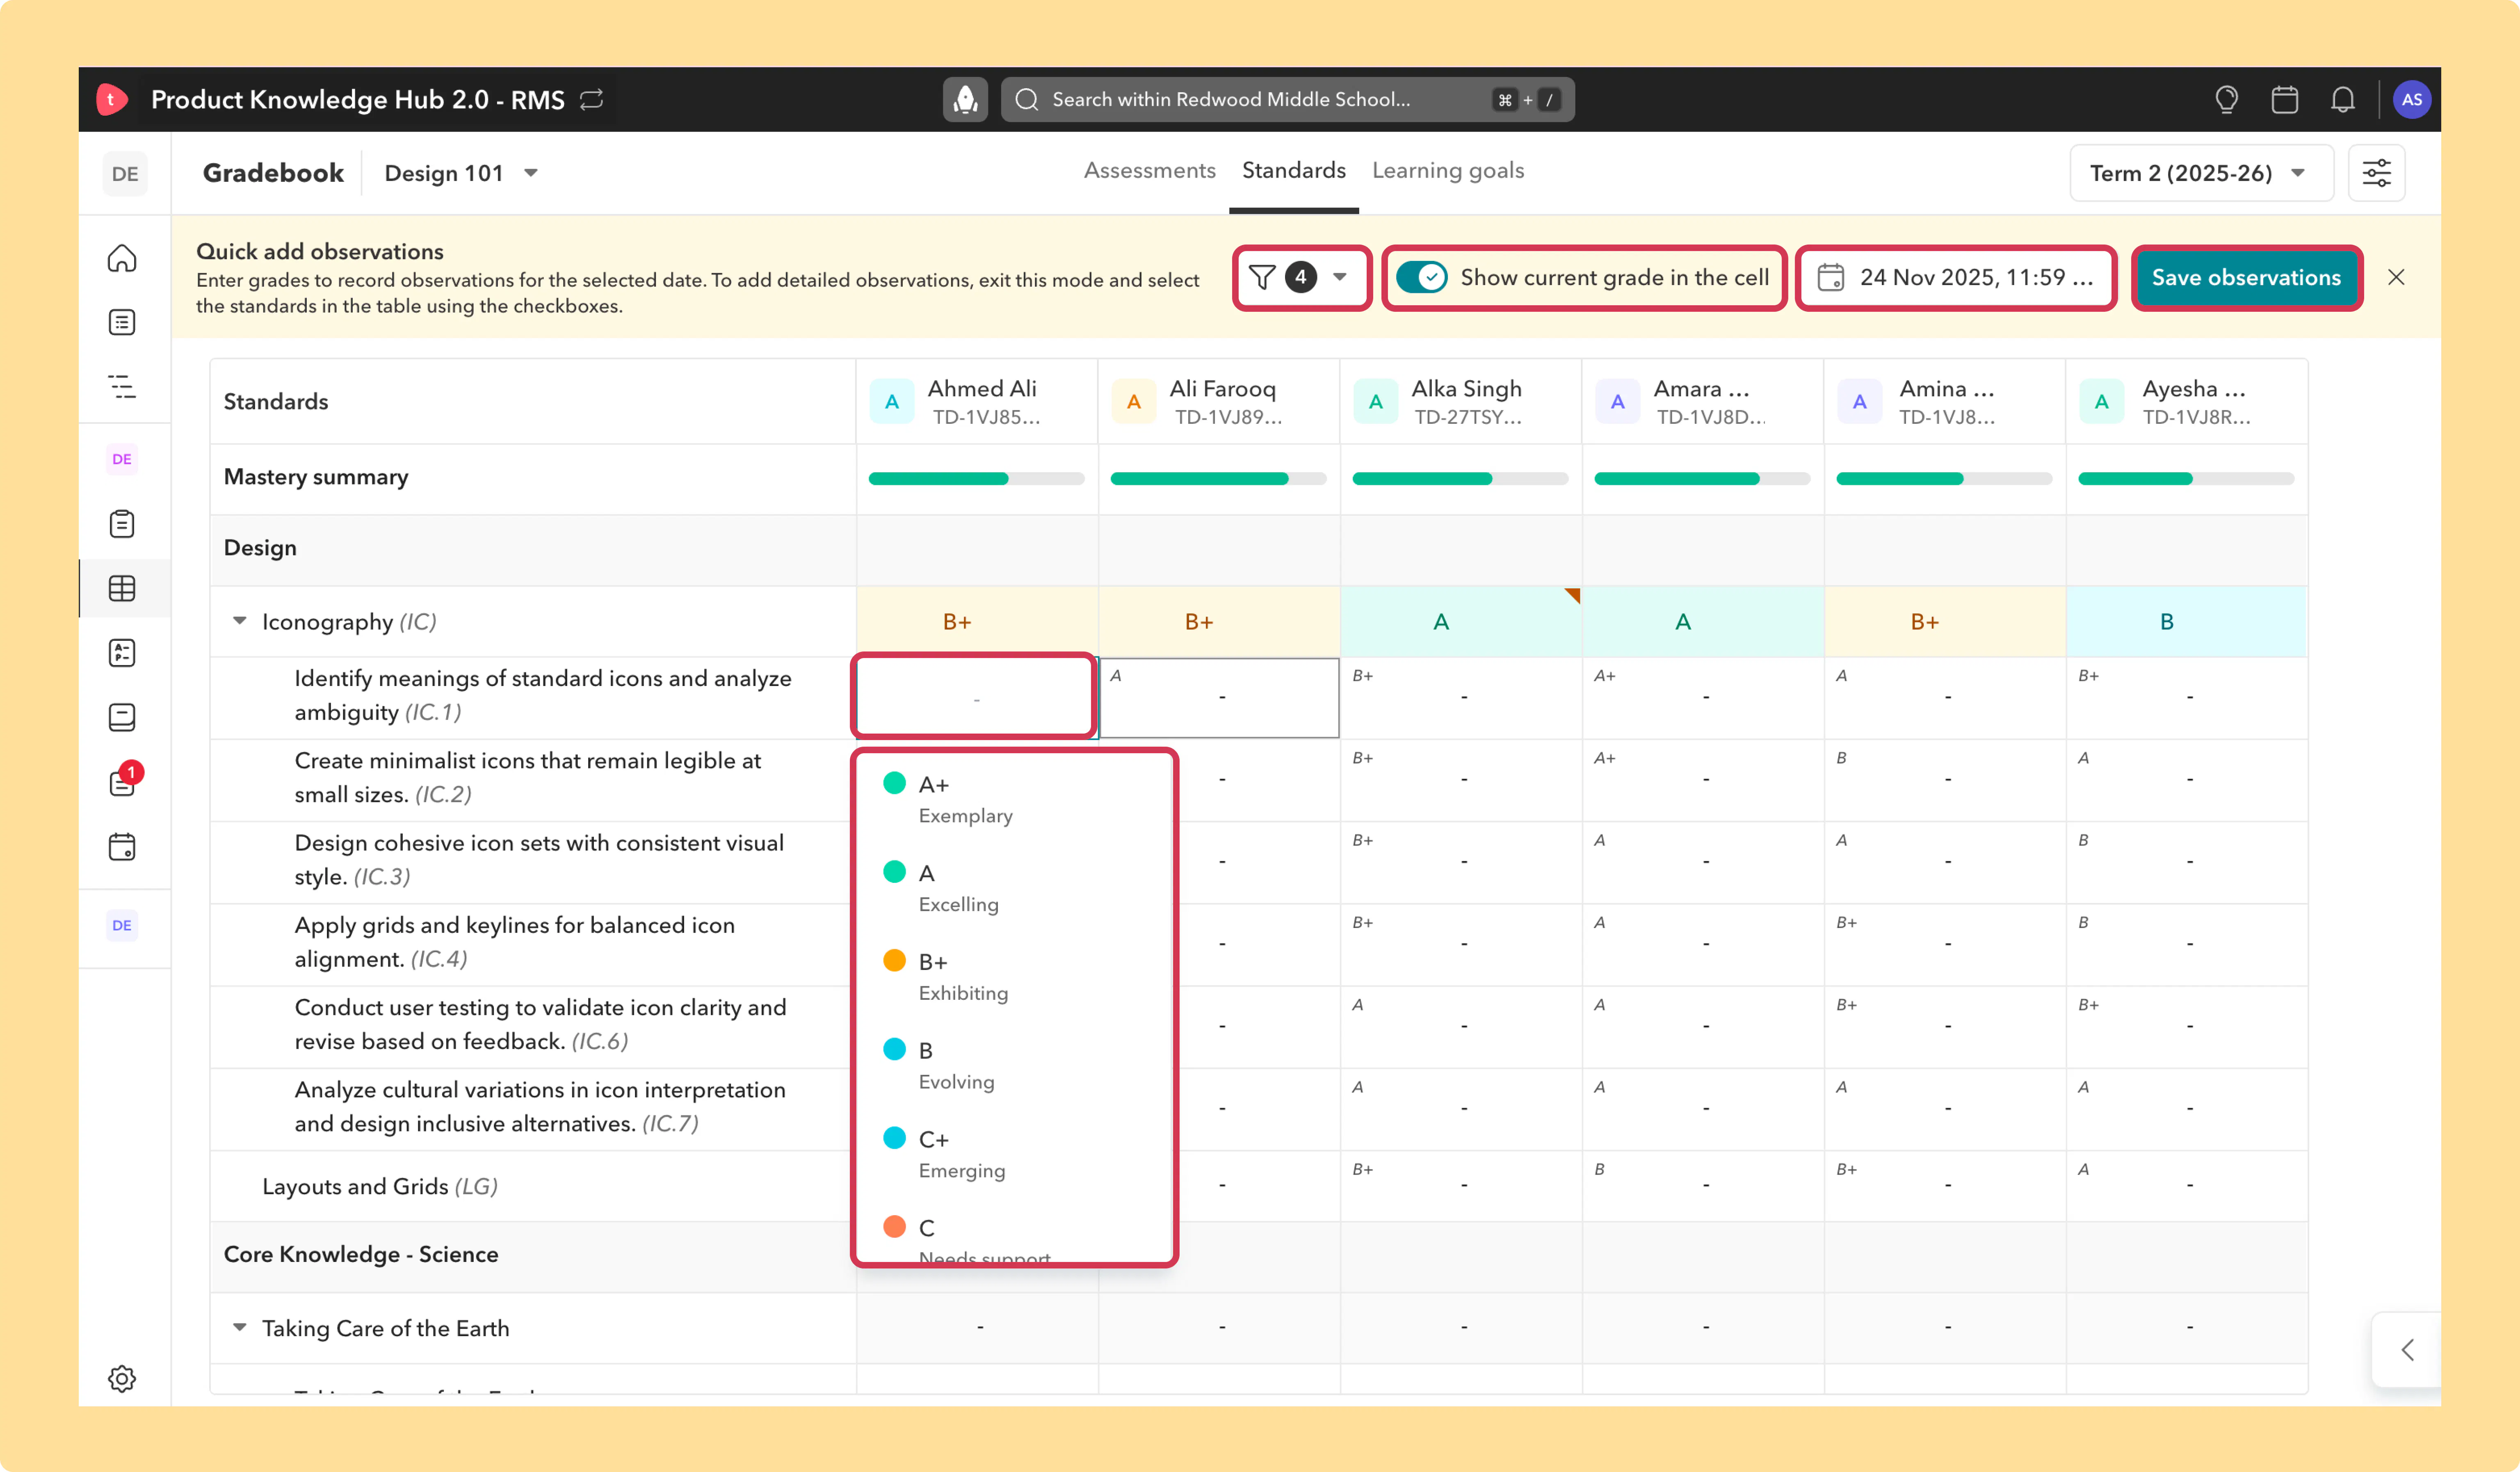This screenshot has height=1472, width=2520.
Task: Click the pink DE class badge in sidebar
Action: (x=122, y=459)
